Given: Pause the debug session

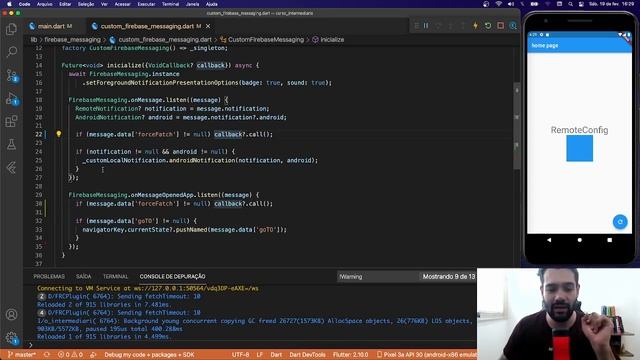Looking at the screenshot, I should coord(426,26).
